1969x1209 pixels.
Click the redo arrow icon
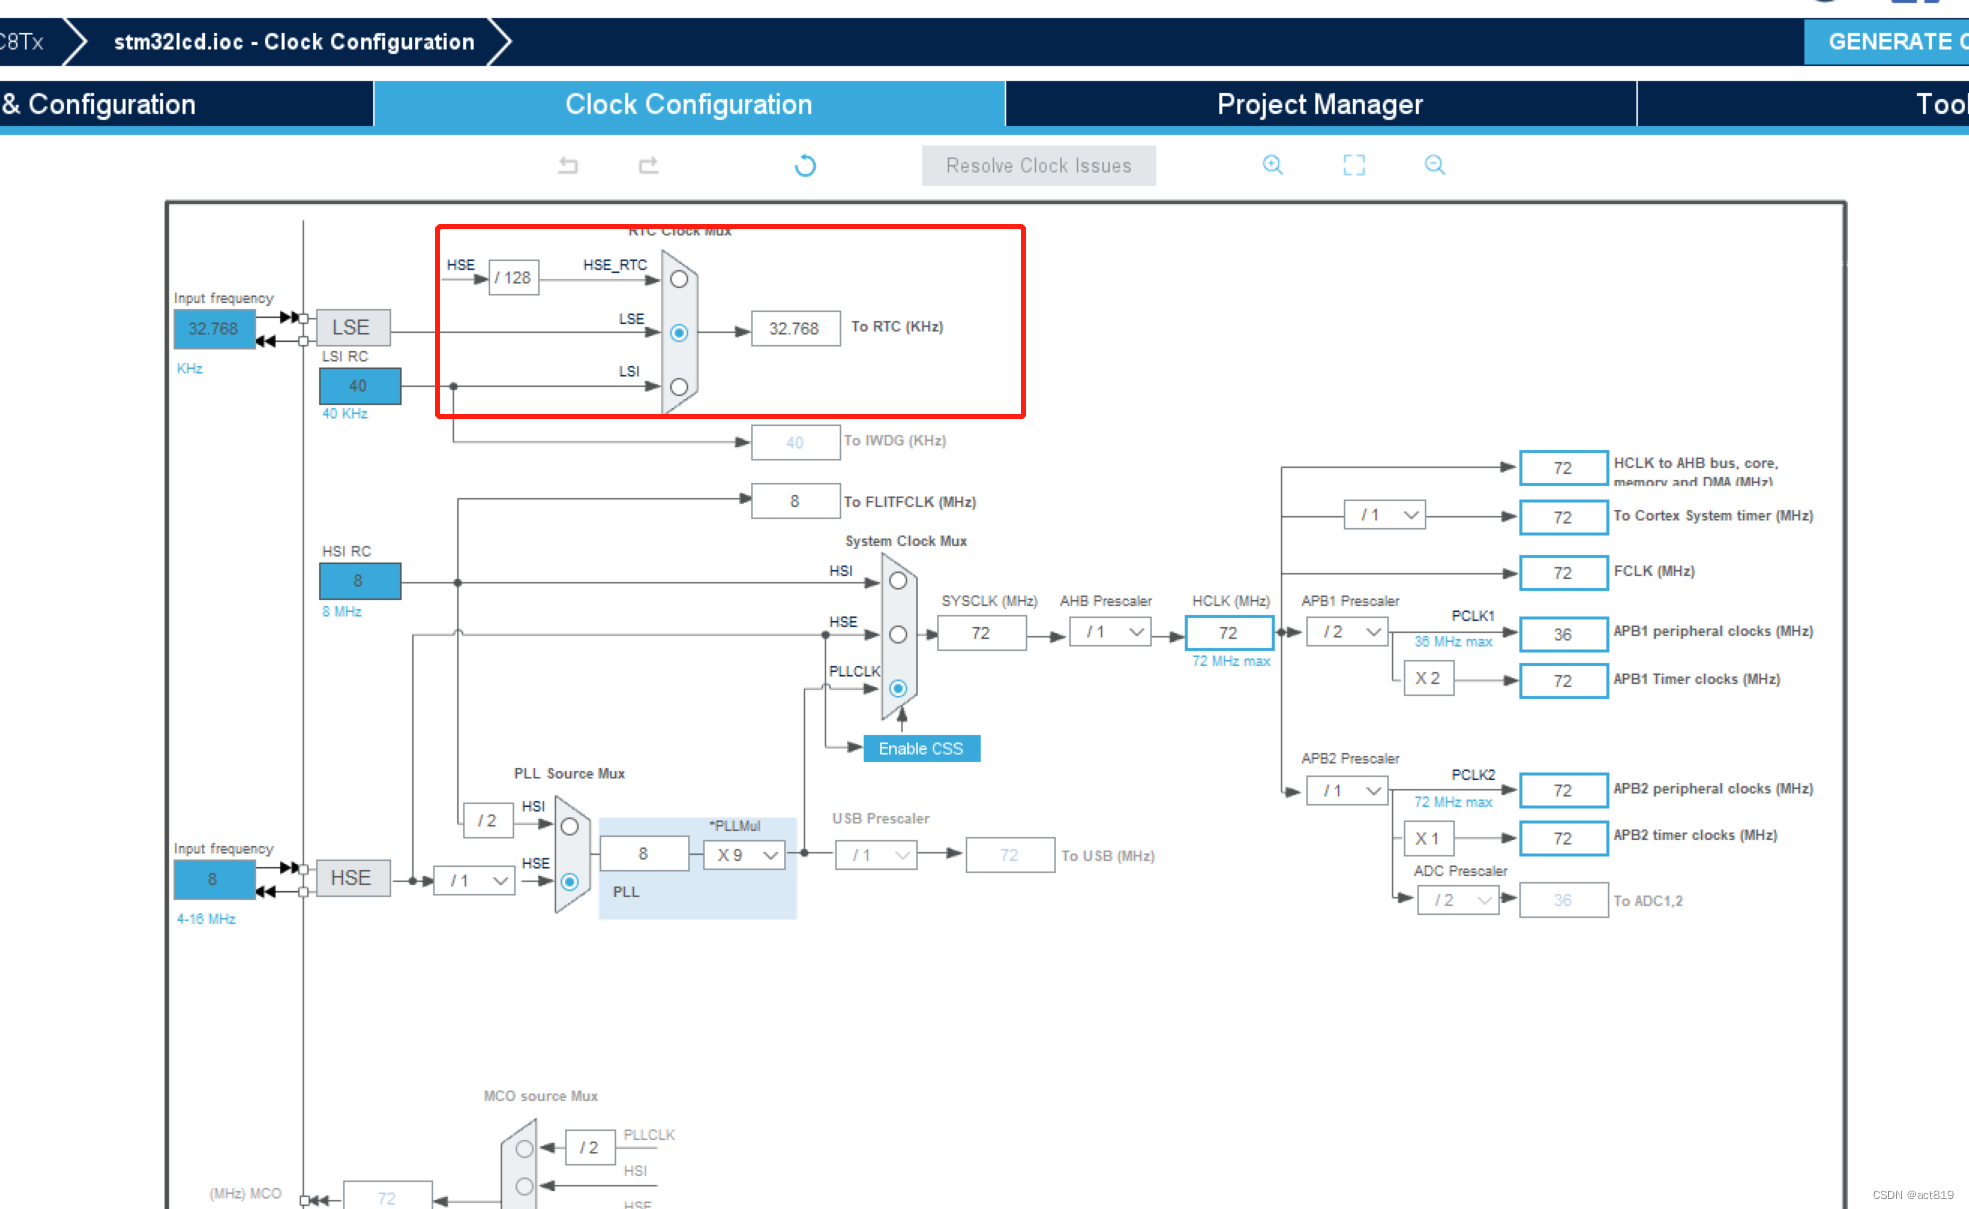[x=648, y=165]
